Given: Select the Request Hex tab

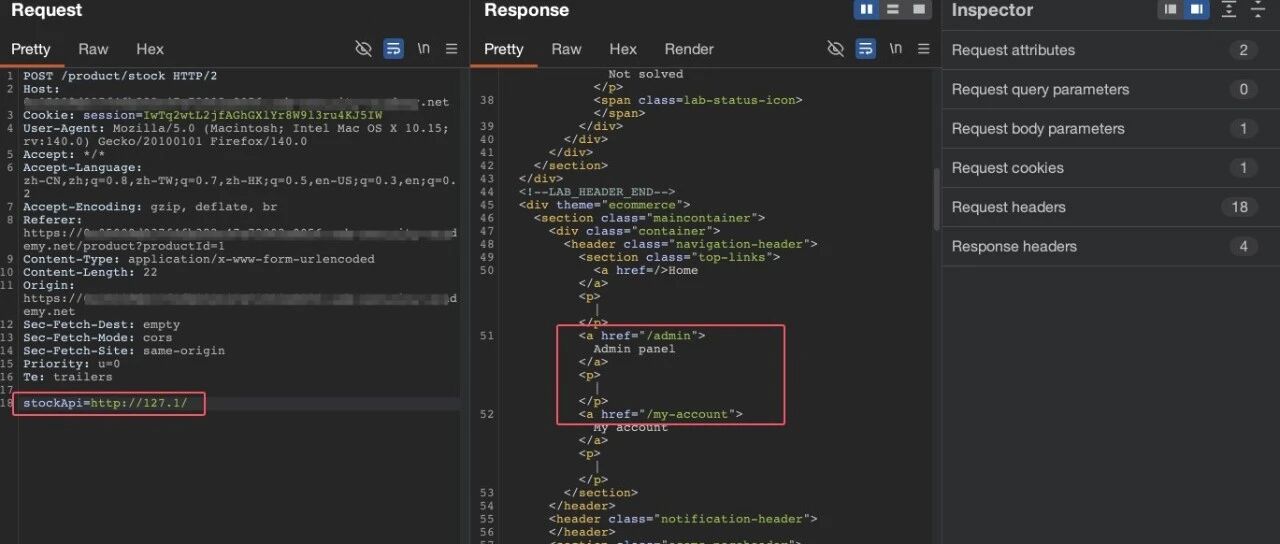Looking at the screenshot, I should point(150,49).
